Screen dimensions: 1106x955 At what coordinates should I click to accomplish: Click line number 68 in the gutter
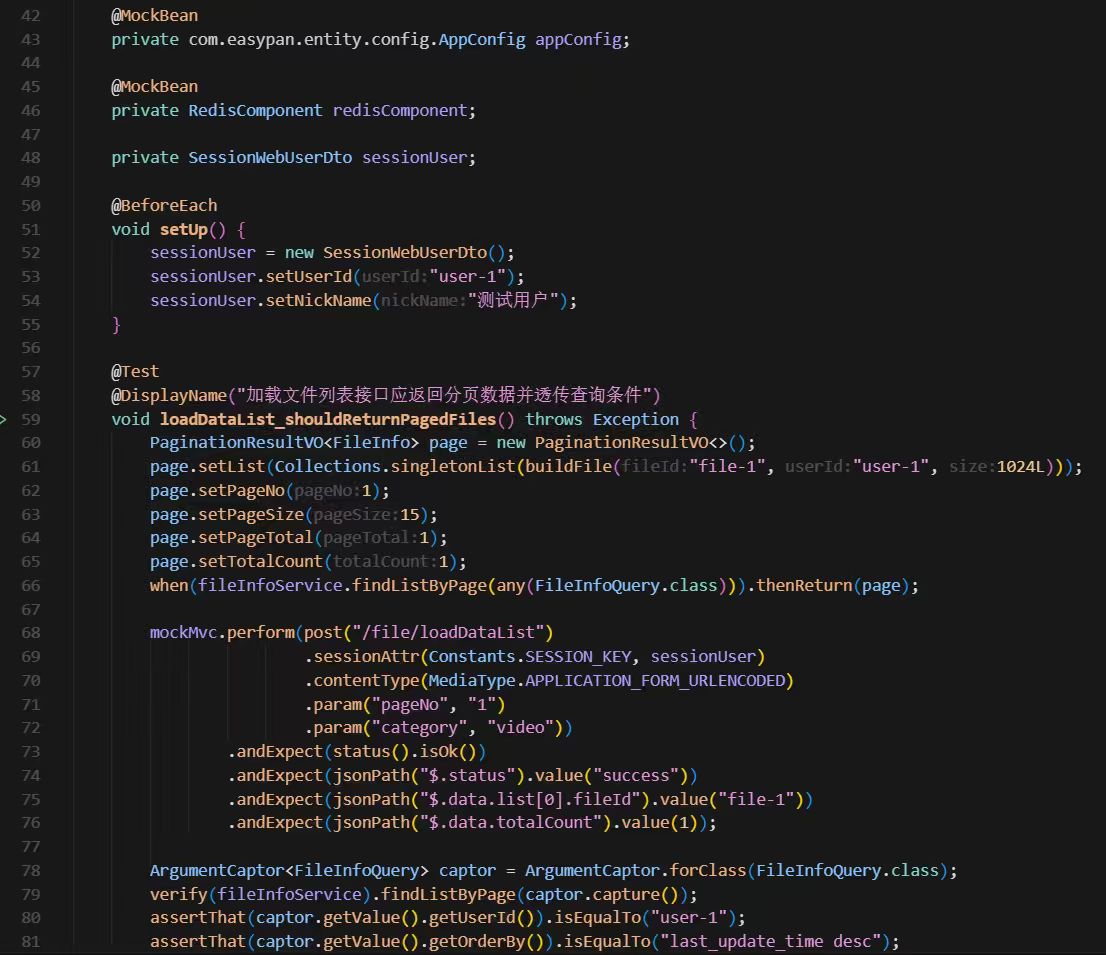(x=30, y=633)
